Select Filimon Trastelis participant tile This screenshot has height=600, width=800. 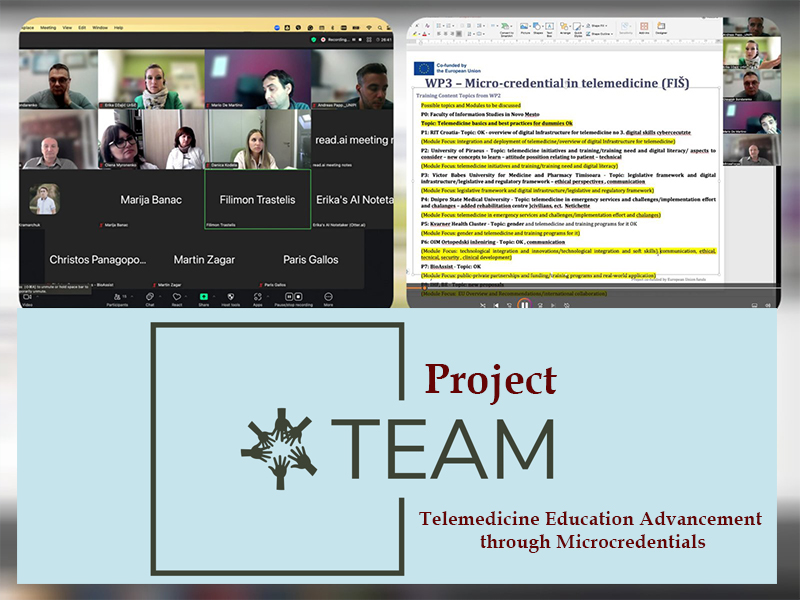[x=258, y=199]
